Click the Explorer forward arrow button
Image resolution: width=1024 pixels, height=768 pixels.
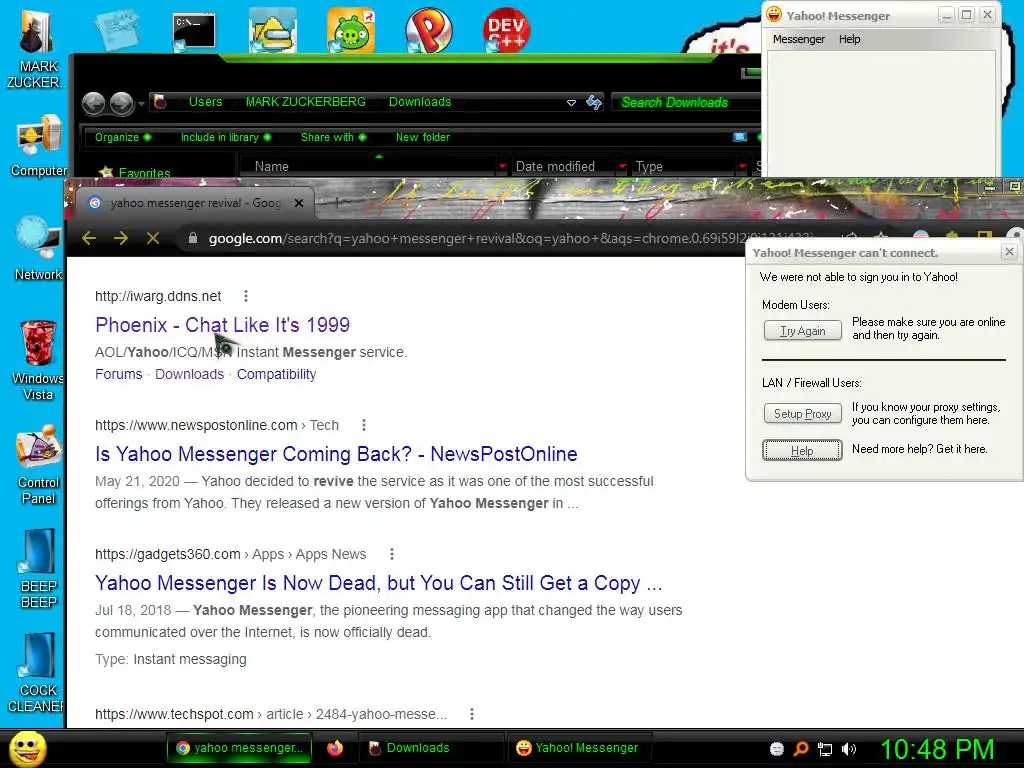pos(121,103)
